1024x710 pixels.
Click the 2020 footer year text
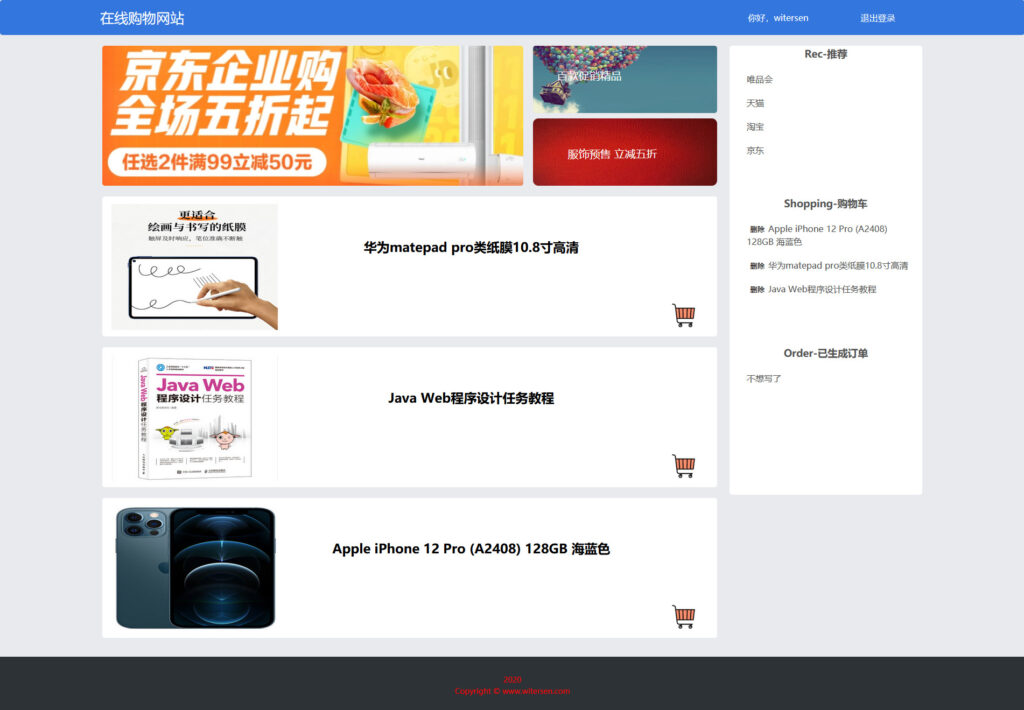(512, 680)
